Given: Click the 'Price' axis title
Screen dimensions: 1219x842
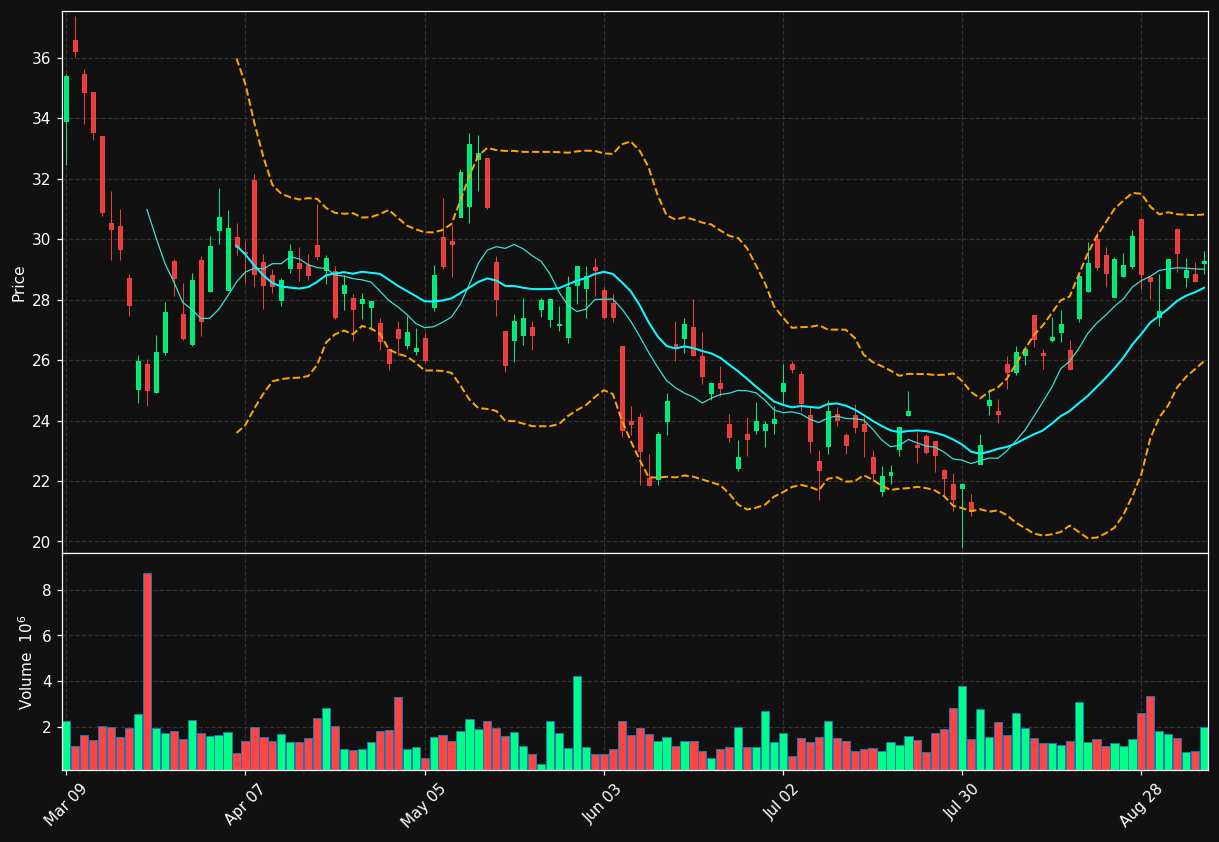Looking at the screenshot, I should (x=19, y=283).
